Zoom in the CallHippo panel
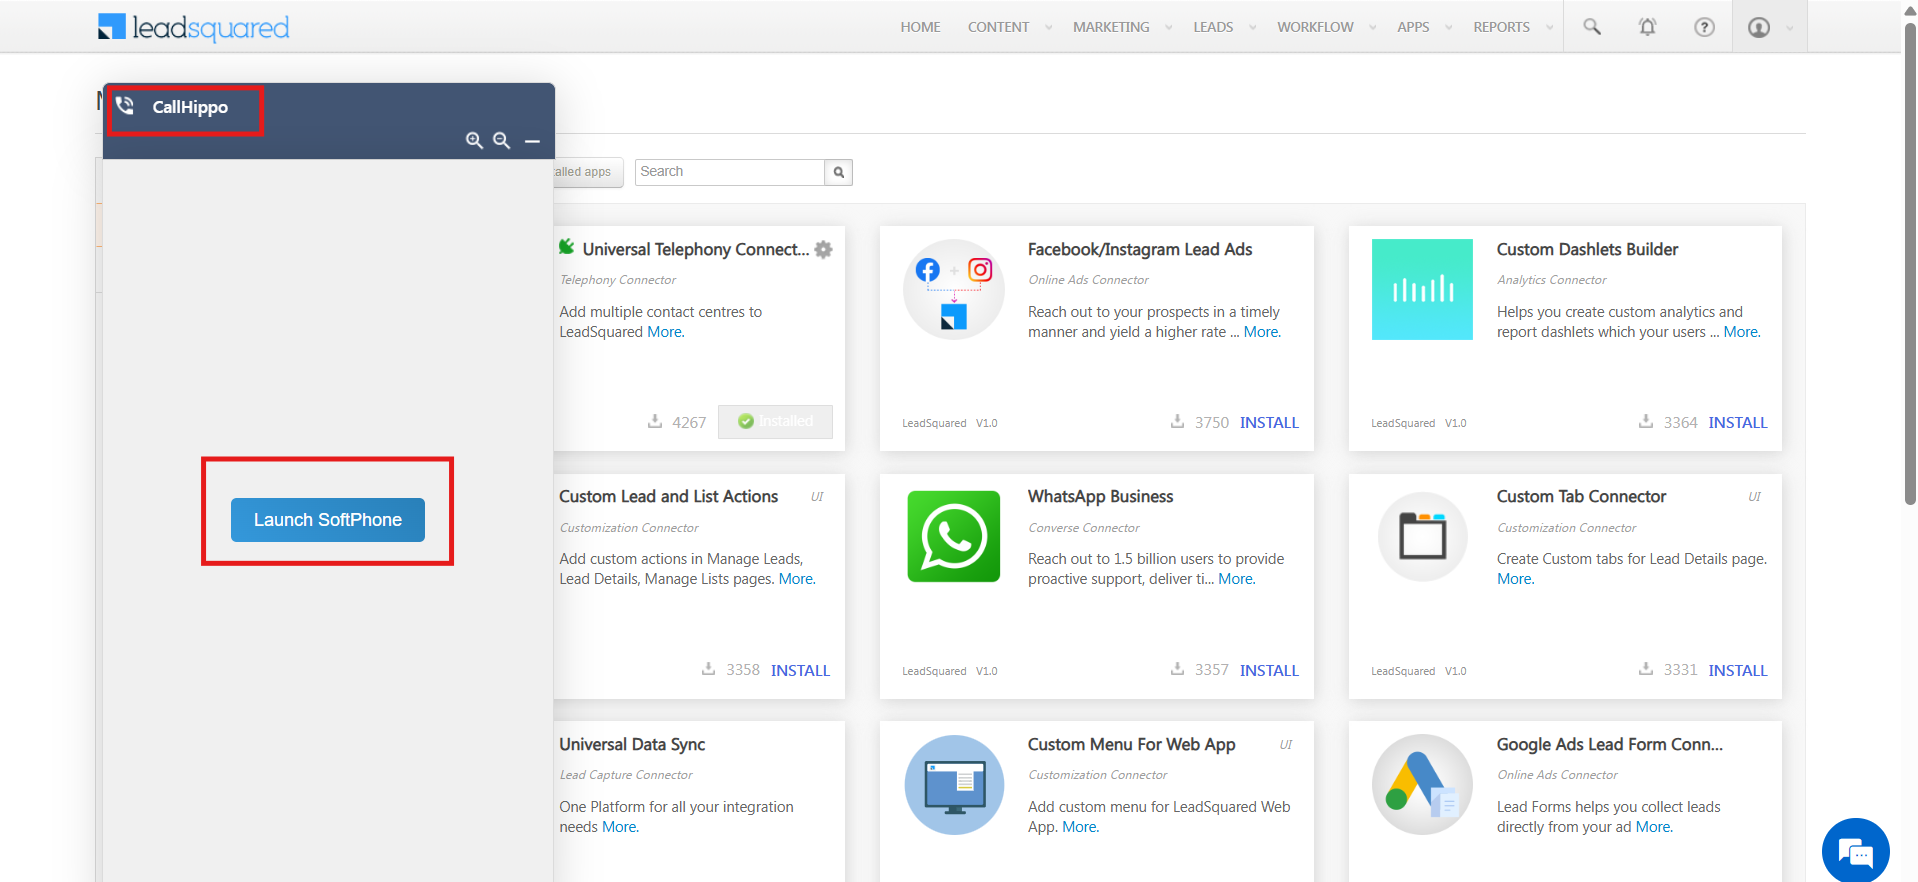This screenshot has height=882, width=1918. tap(474, 141)
